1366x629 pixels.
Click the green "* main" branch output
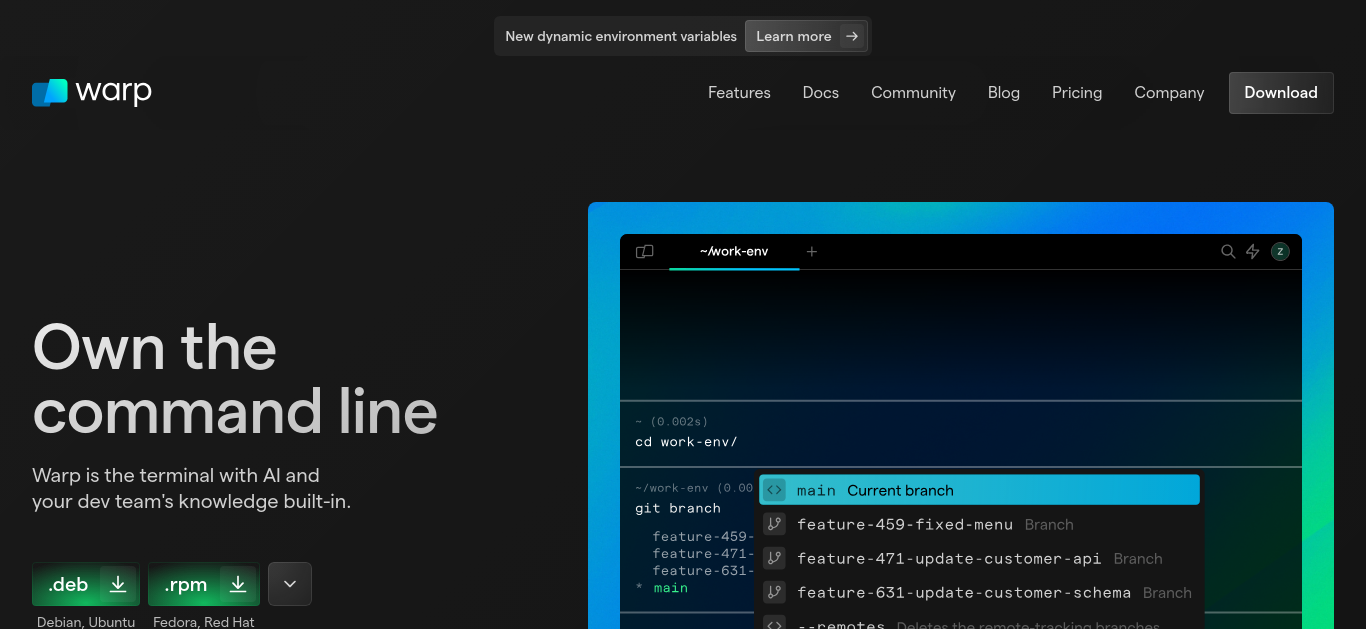point(662,588)
